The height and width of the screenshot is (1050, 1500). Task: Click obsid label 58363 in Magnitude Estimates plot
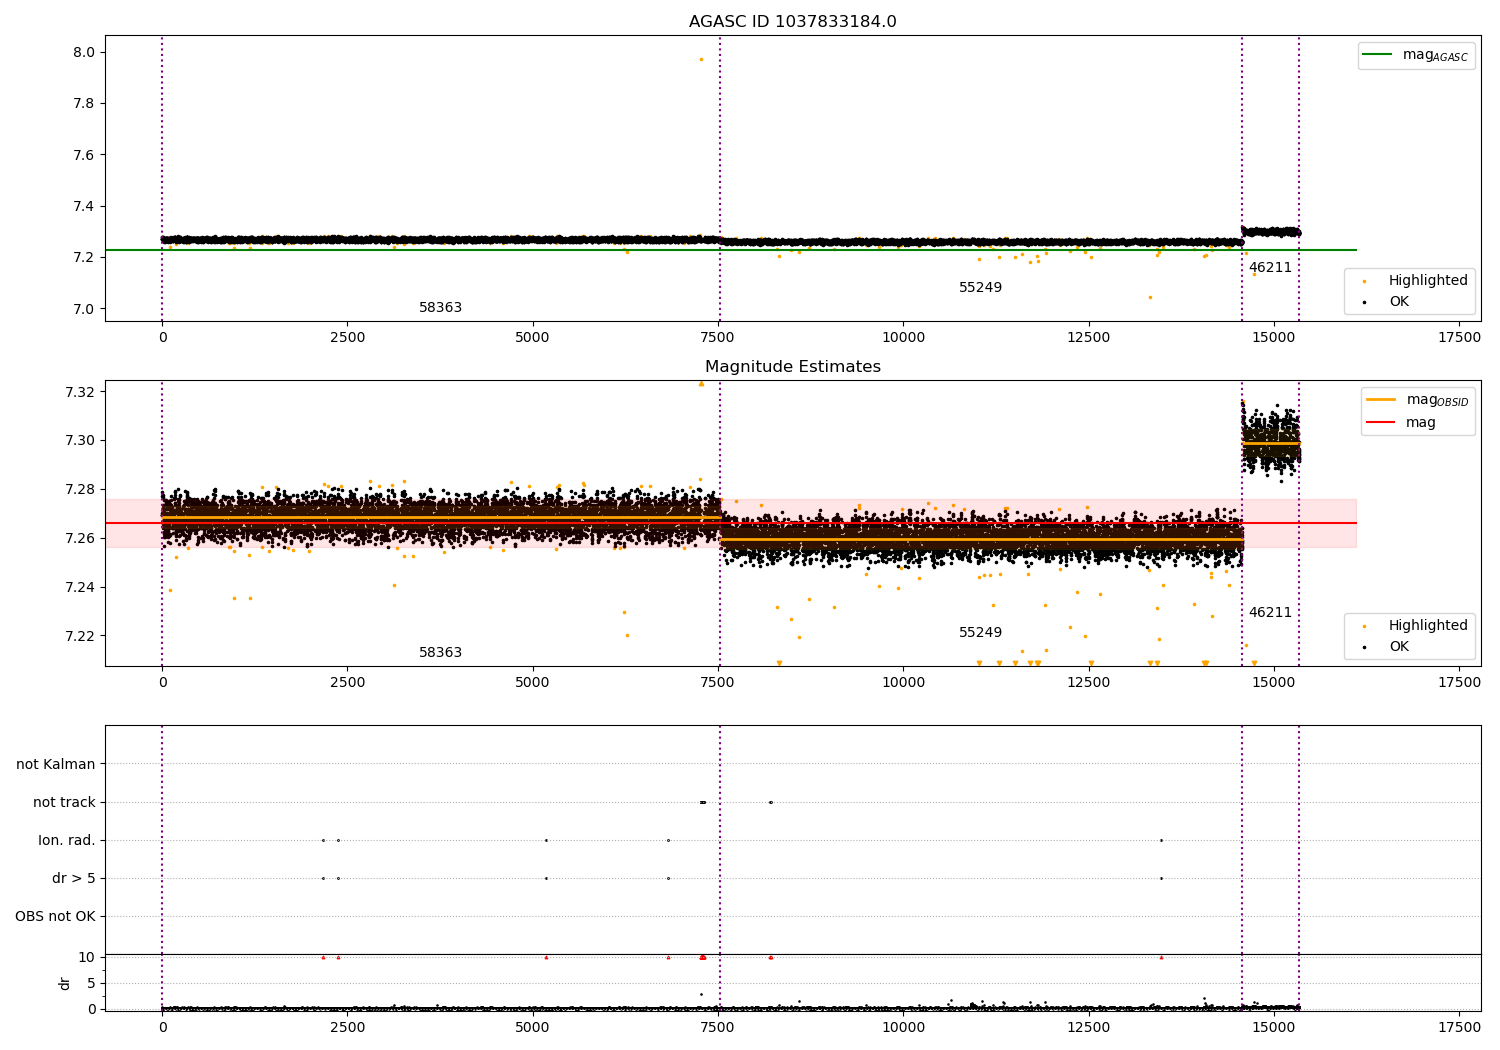coord(440,653)
